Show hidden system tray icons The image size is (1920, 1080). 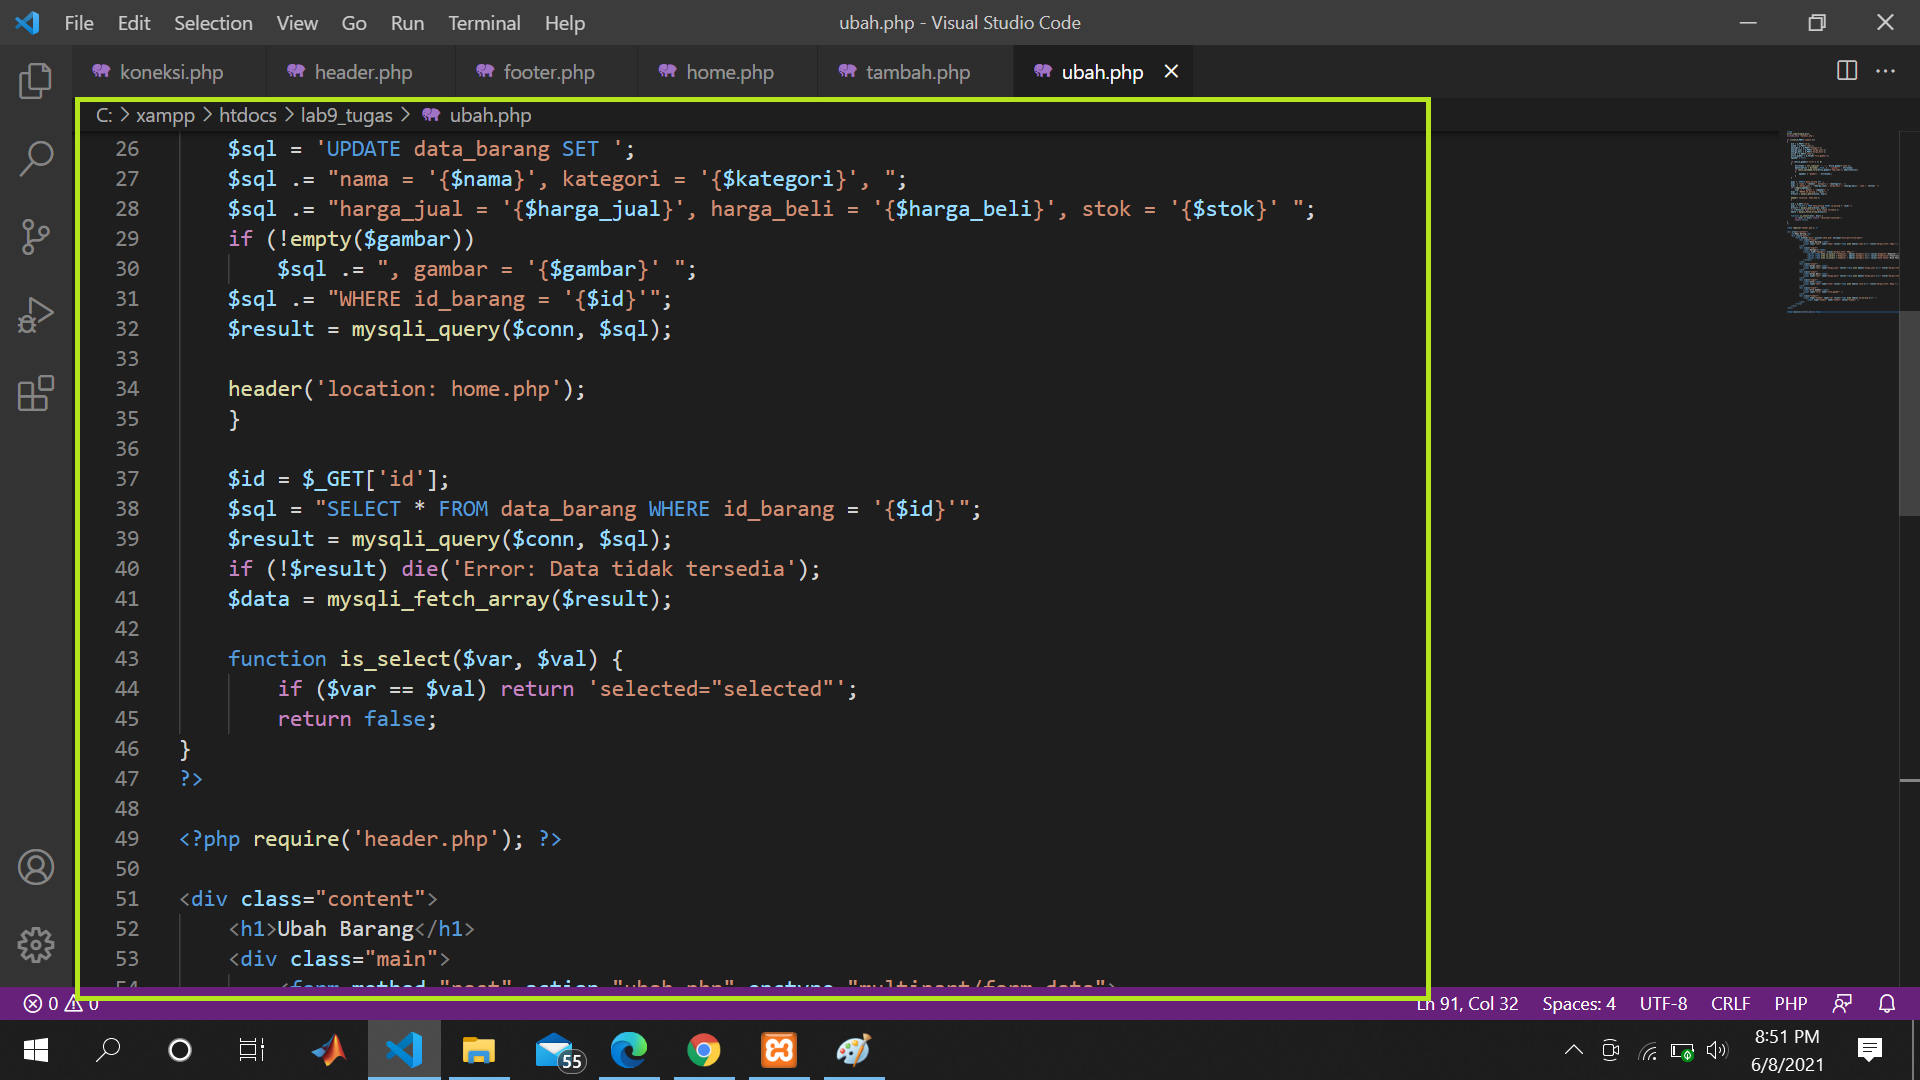point(1573,1050)
